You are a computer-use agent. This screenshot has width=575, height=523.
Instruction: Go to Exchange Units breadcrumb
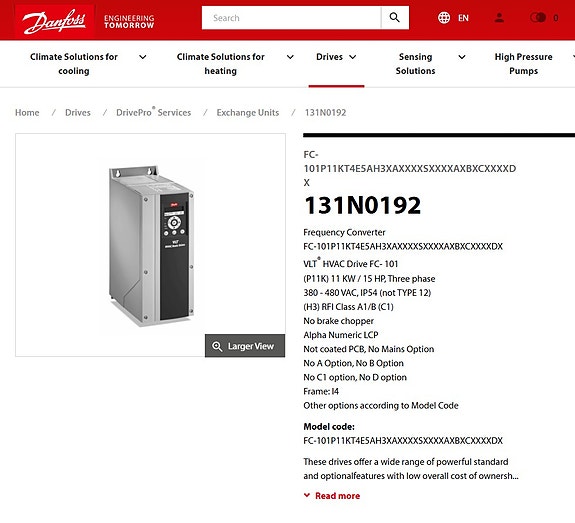pyautogui.click(x=248, y=113)
